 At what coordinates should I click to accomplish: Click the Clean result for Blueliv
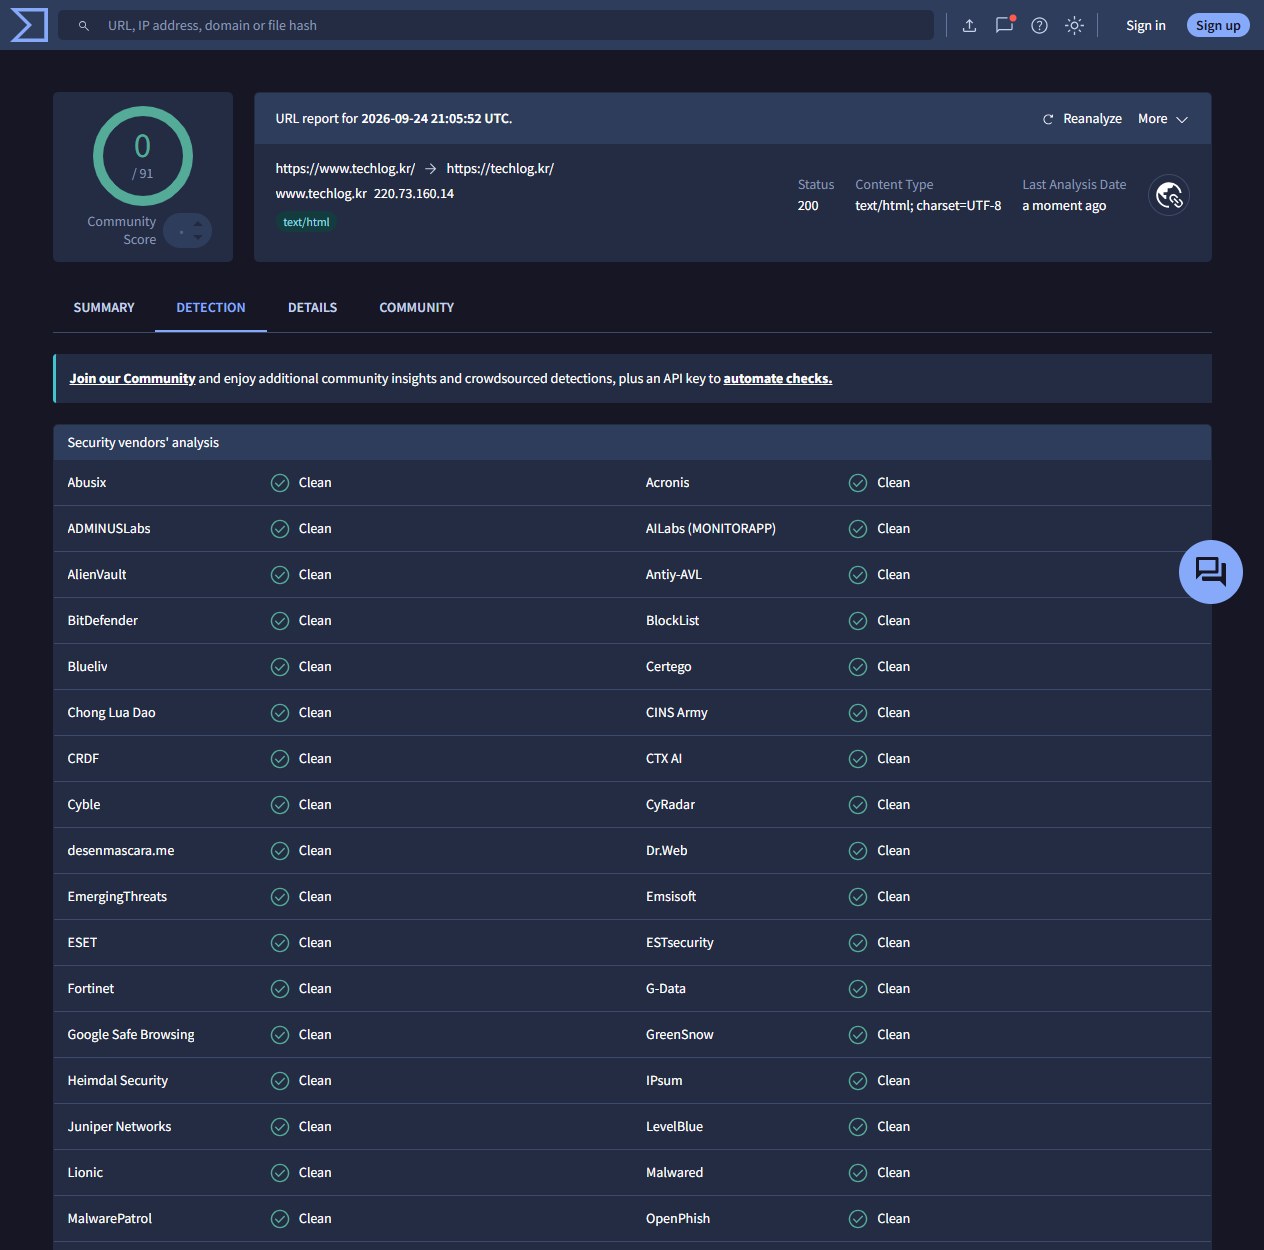pyautogui.click(x=315, y=667)
